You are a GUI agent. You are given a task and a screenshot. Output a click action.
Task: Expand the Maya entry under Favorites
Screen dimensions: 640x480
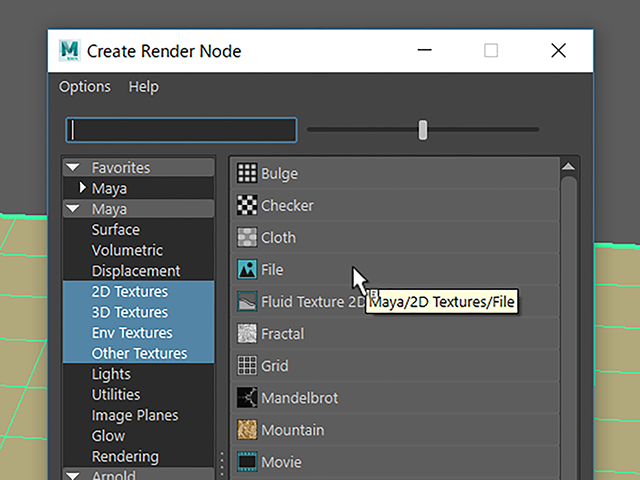pos(82,188)
